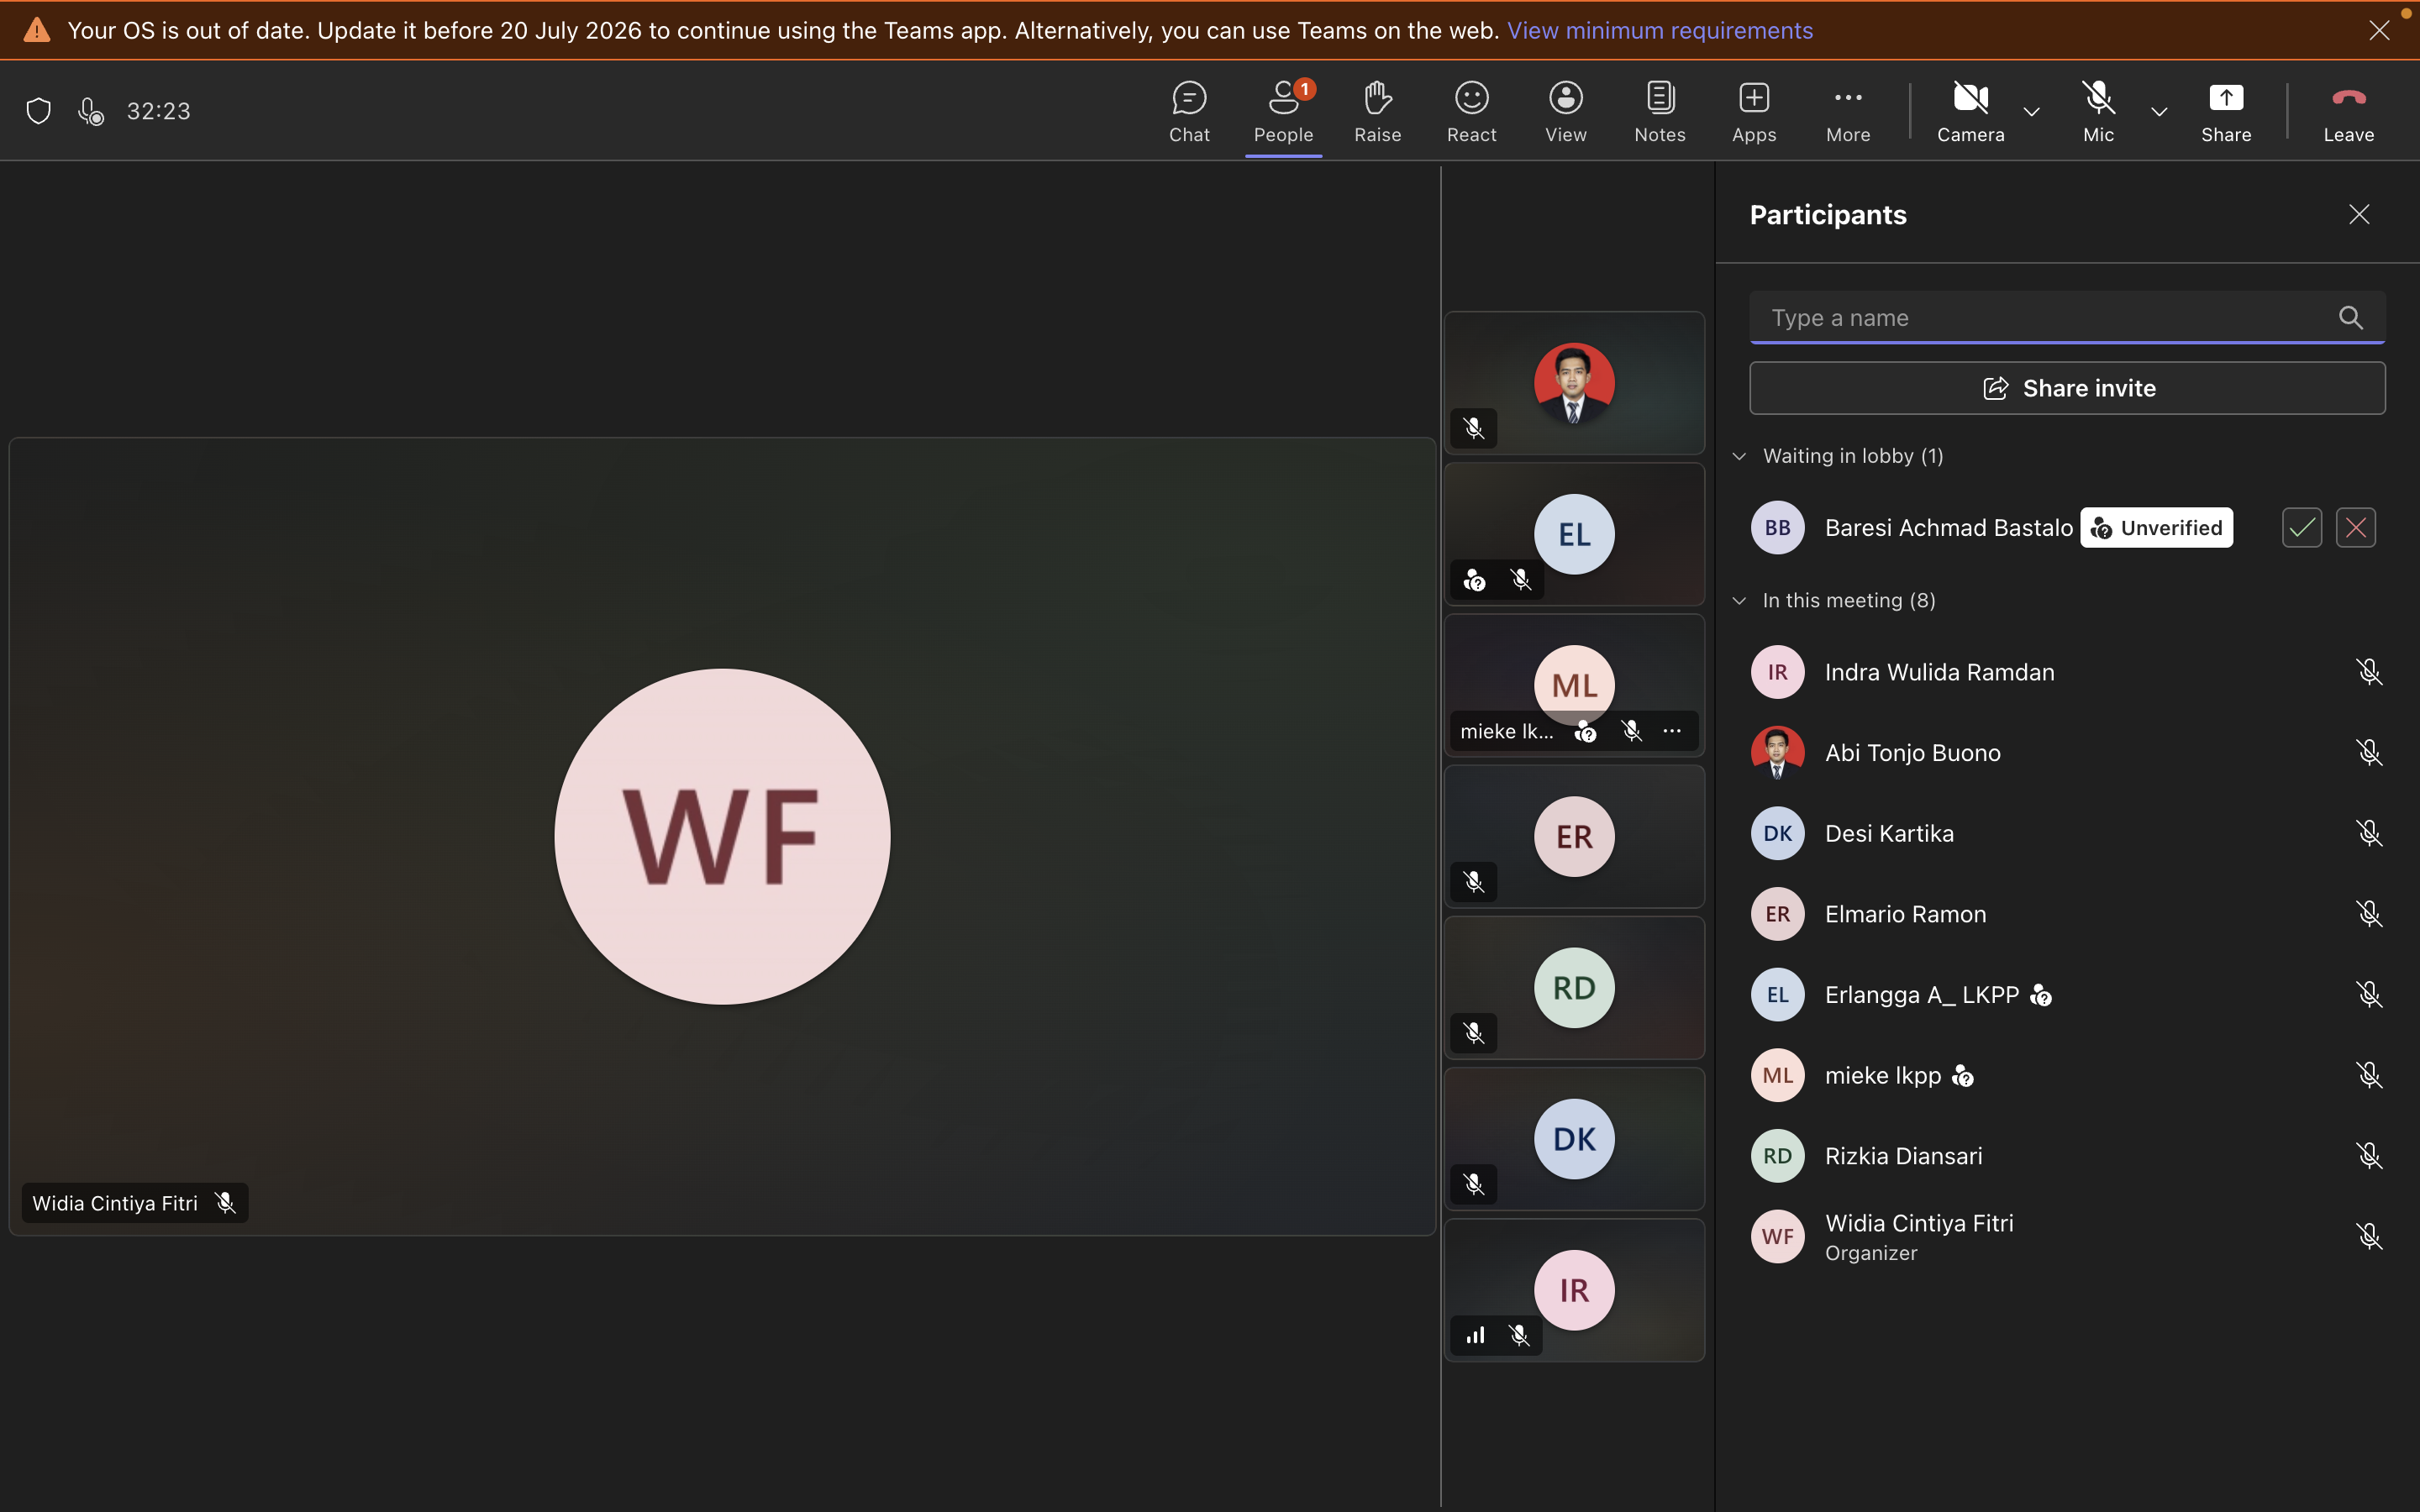Click the Unverified badge on Baresi
Viewport: 2420px width, 1512px height.
(2156, 527)
